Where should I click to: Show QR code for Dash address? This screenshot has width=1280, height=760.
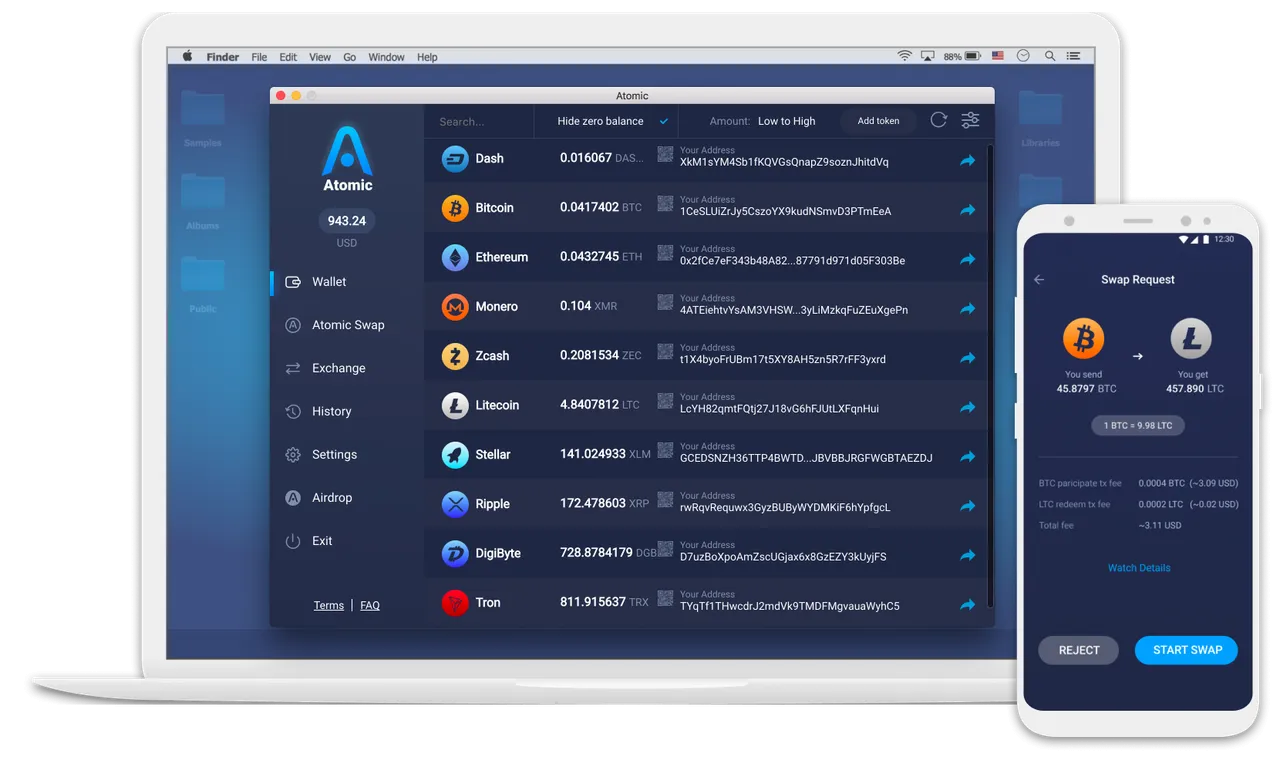(x=665, y=154)
